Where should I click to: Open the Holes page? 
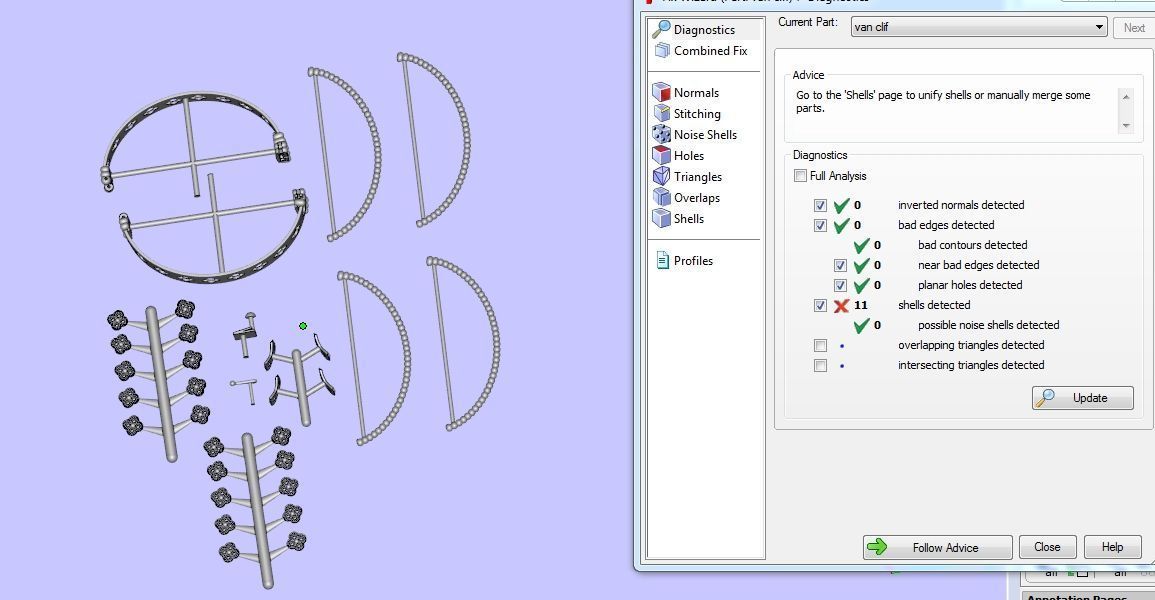coord(689,155)
